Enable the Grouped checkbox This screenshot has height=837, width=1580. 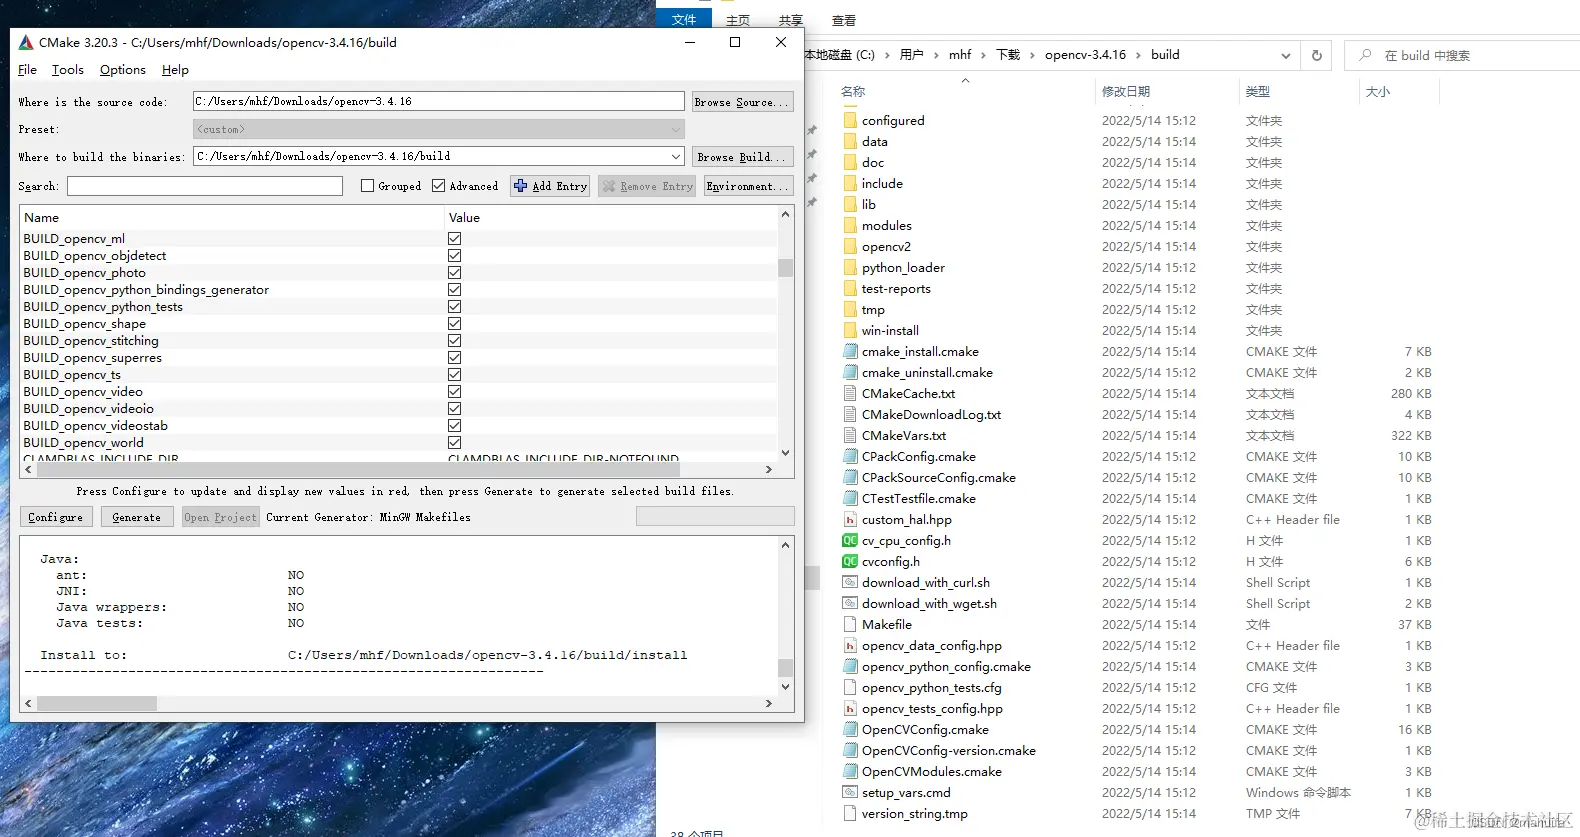367,186
